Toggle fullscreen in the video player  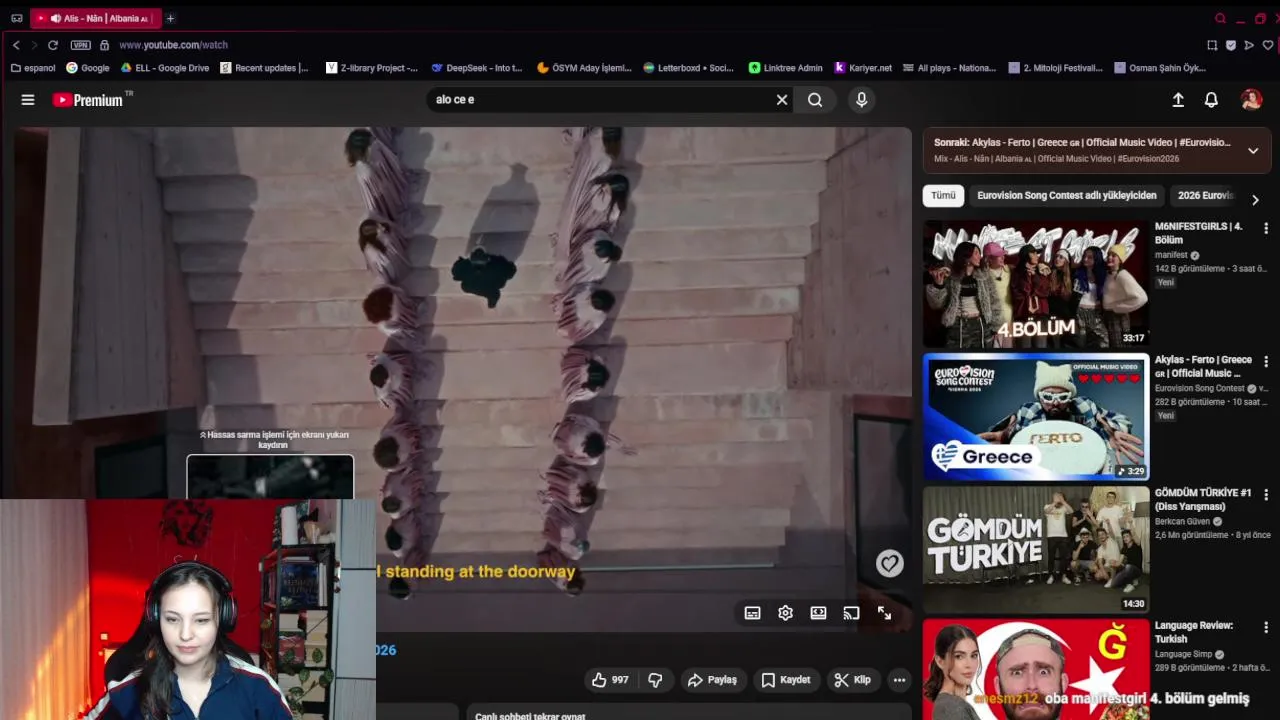[x=884, y=613]
